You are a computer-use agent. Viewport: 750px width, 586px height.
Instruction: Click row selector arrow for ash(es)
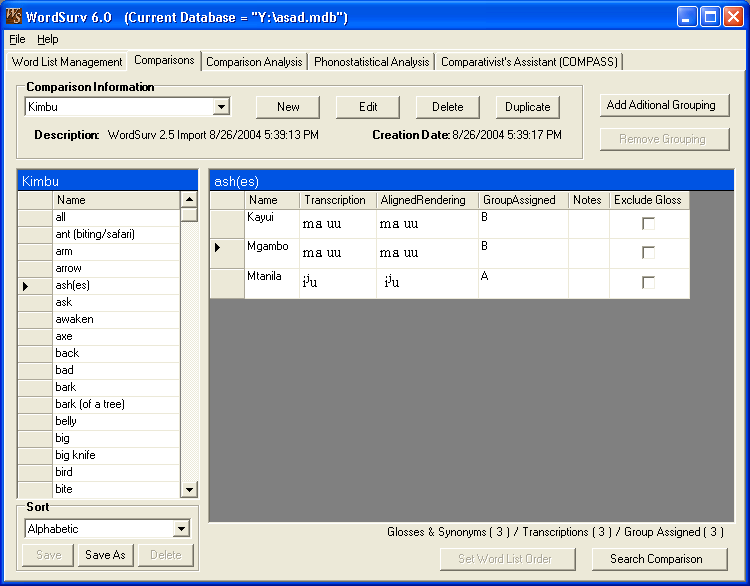[35, 286]
